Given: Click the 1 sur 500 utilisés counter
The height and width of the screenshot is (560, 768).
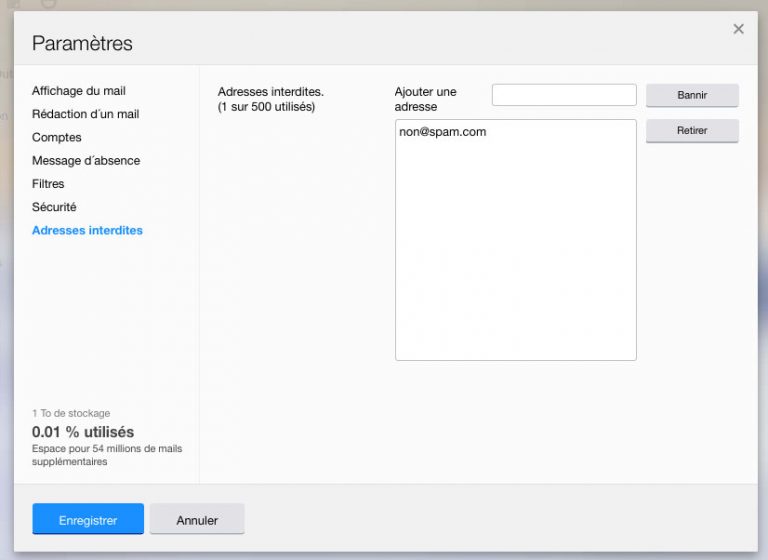Looking at the screenshot, I should (x=266, y=107).
